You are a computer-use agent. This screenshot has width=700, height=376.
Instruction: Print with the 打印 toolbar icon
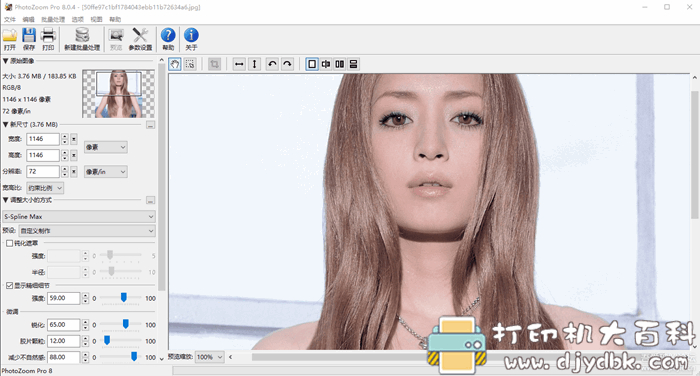48,39
